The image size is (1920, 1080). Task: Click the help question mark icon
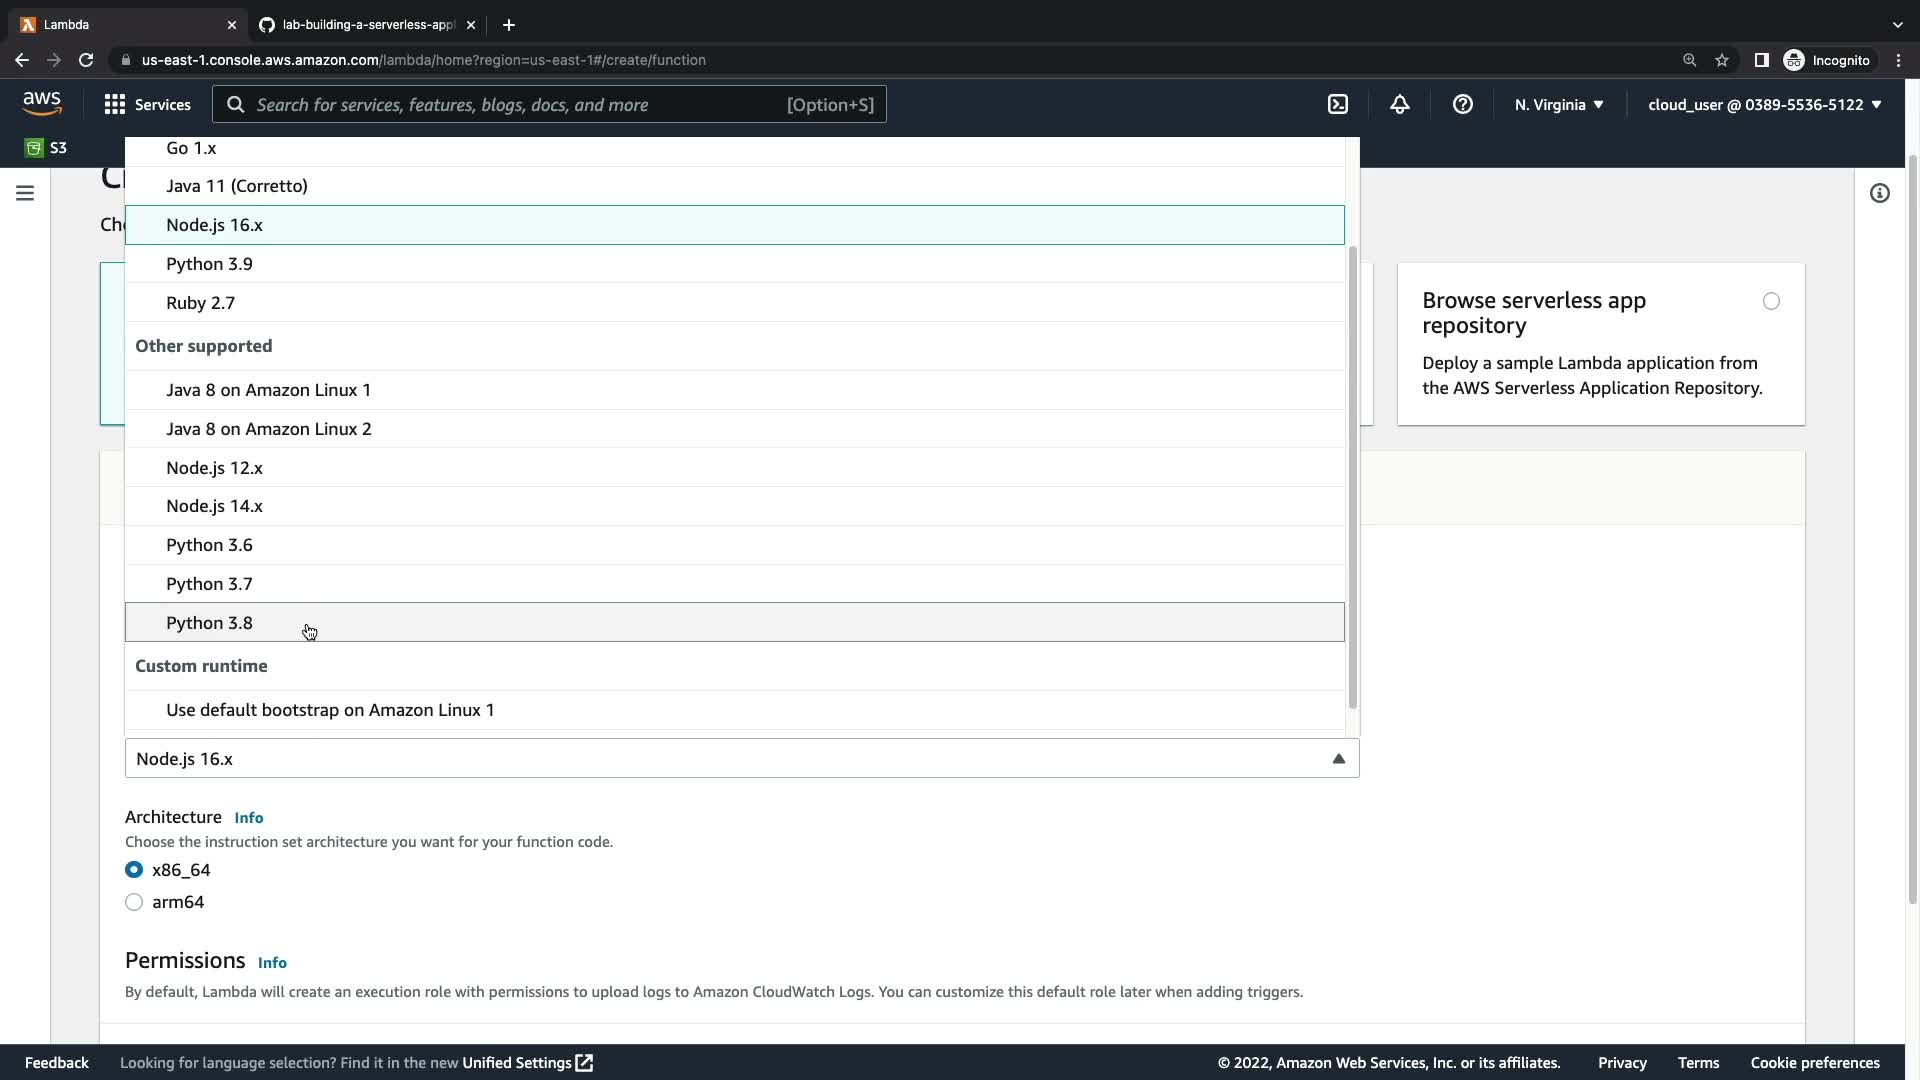(1462, 104)
